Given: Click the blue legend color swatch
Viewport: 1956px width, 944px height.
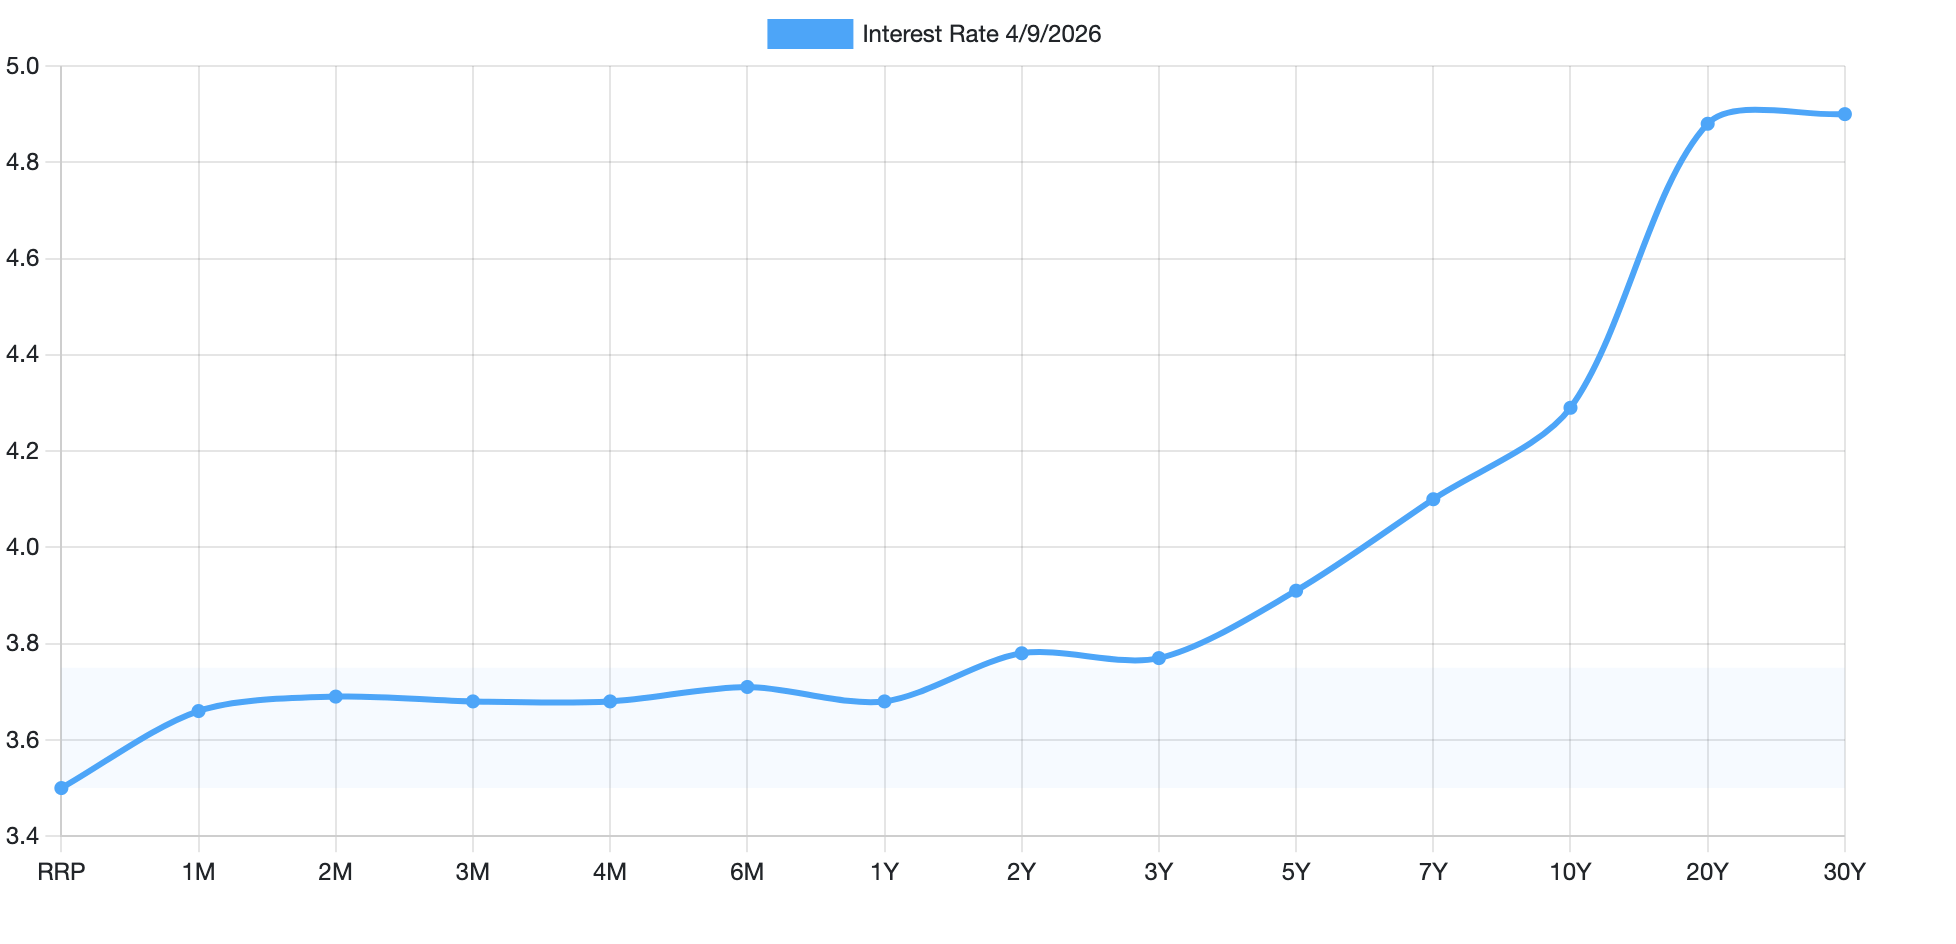Looking at the screenshot, I should click(810, 33).
